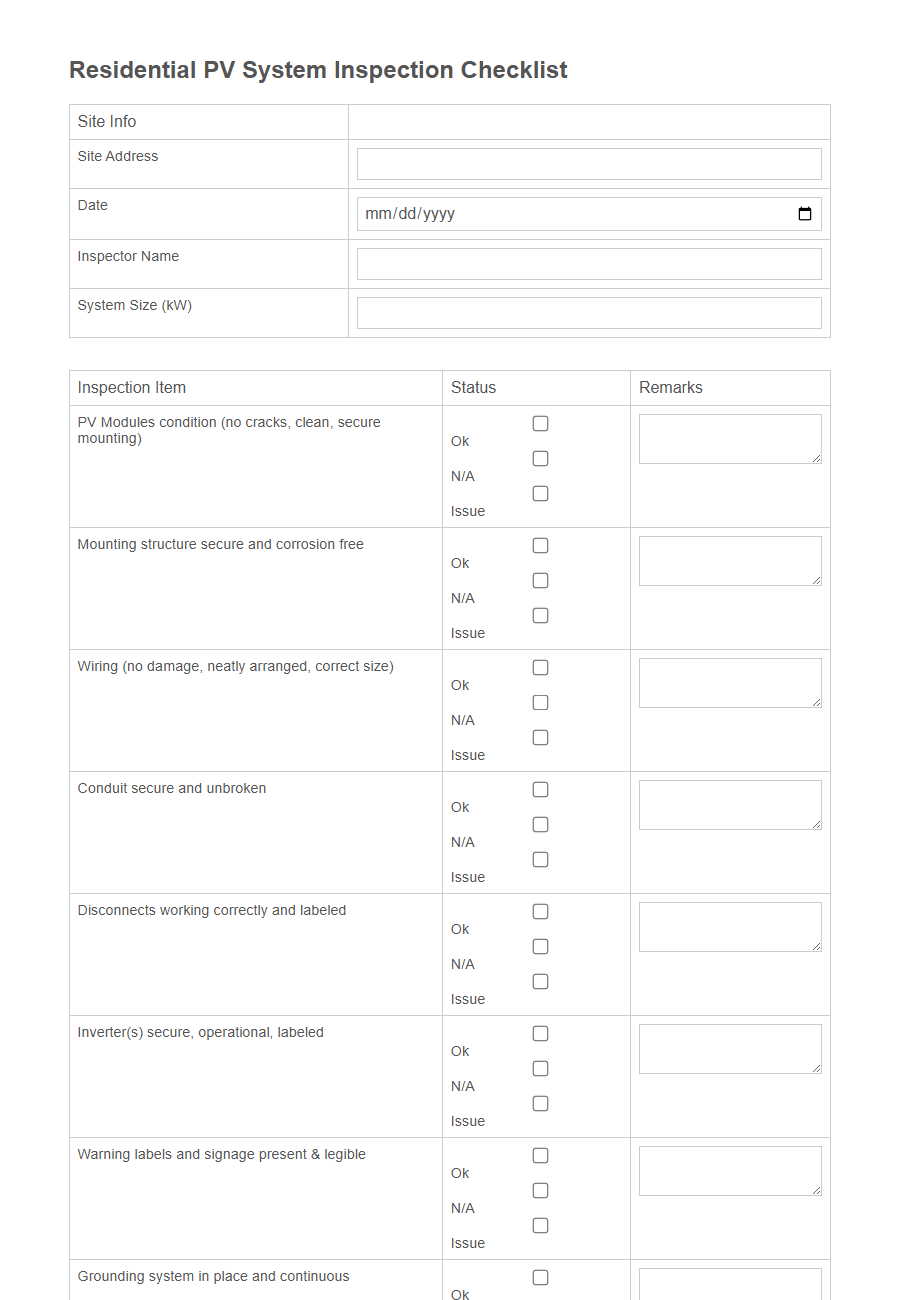Click the Inspector Name input field
900x1300 pixels.
click(589, 263)
